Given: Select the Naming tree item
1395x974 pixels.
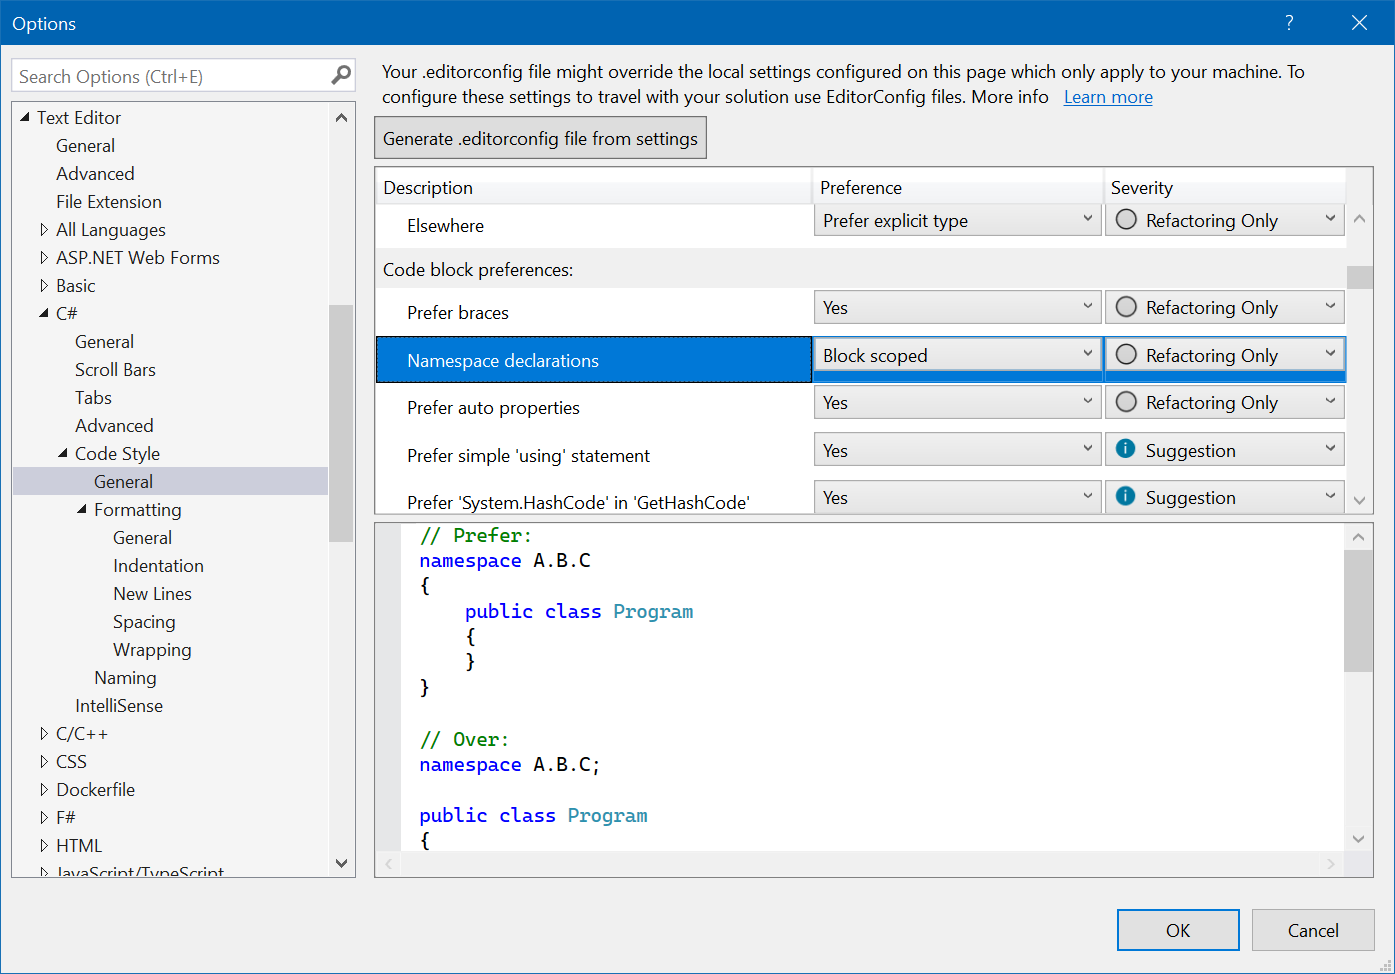Looking at the screenshot, I should [x=125, y=677].
